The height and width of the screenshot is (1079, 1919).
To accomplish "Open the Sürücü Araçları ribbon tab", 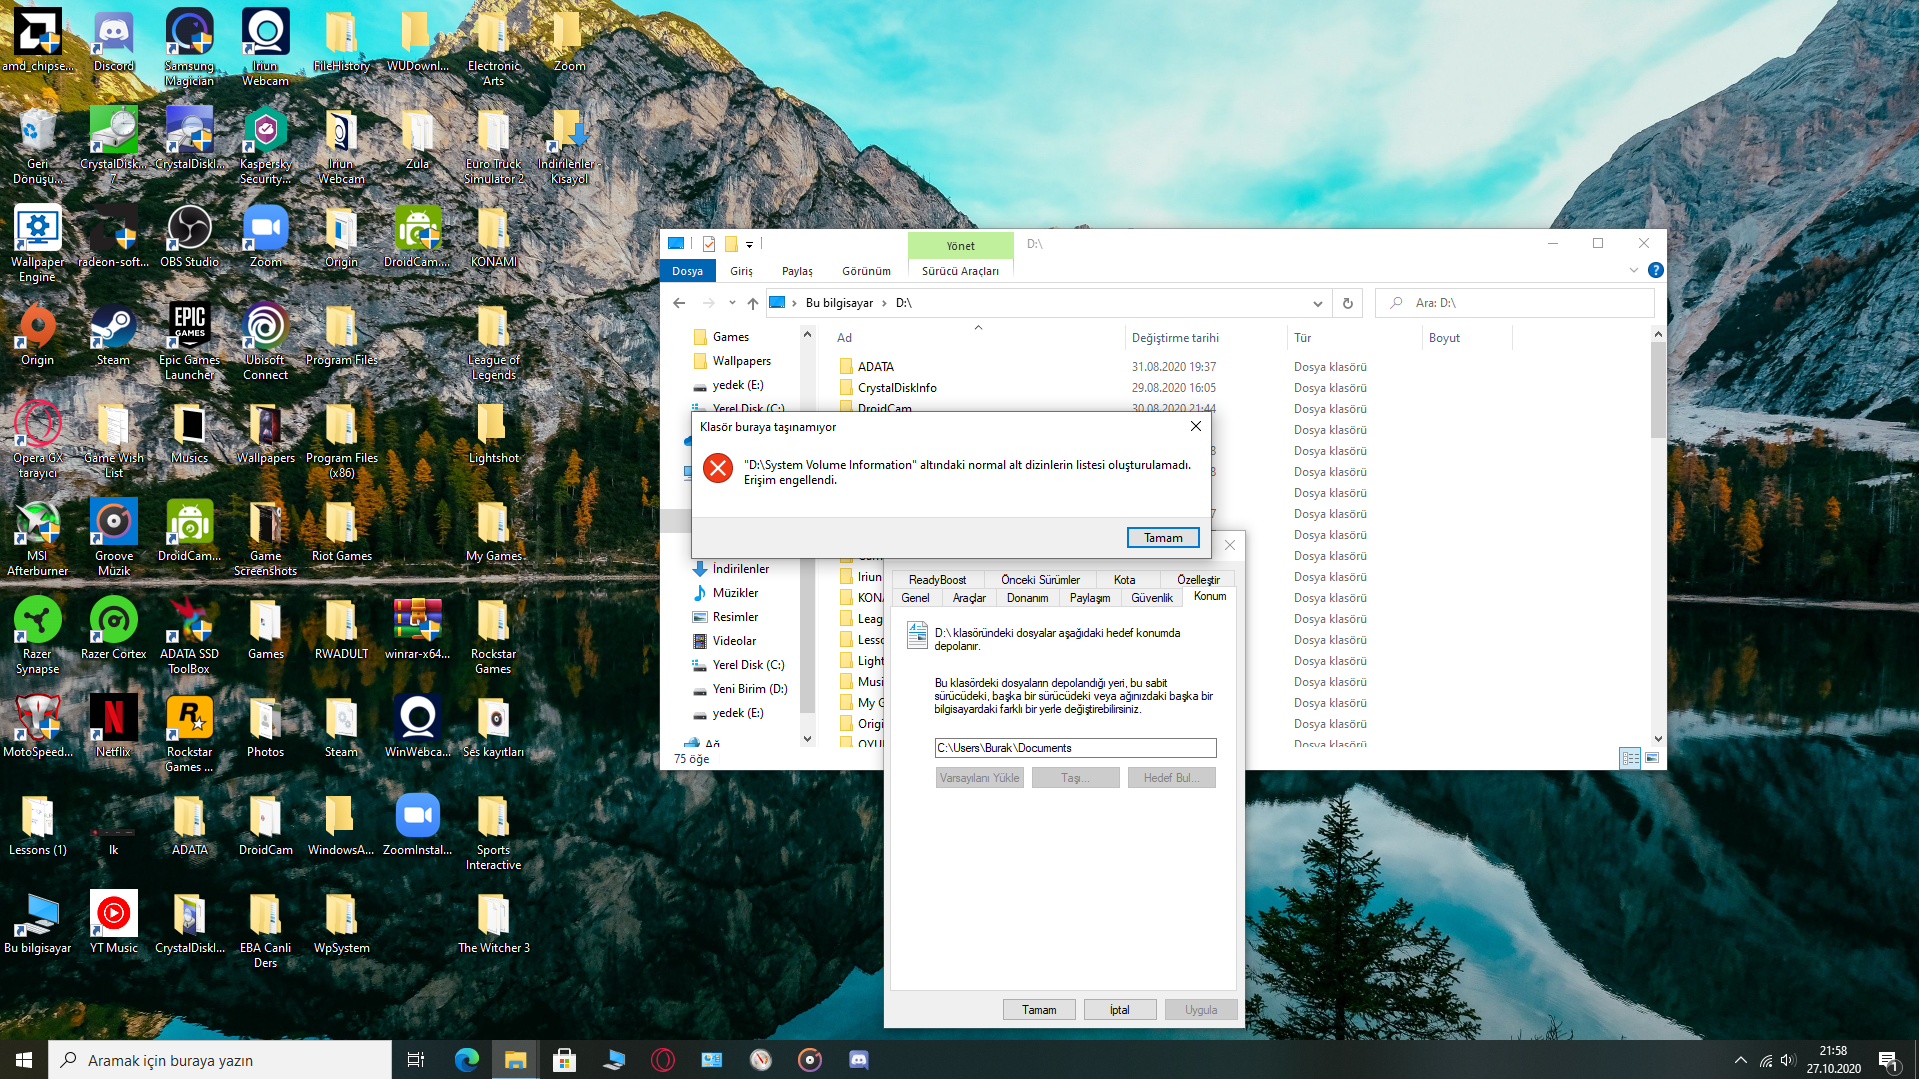I will (x=960, y=271).
